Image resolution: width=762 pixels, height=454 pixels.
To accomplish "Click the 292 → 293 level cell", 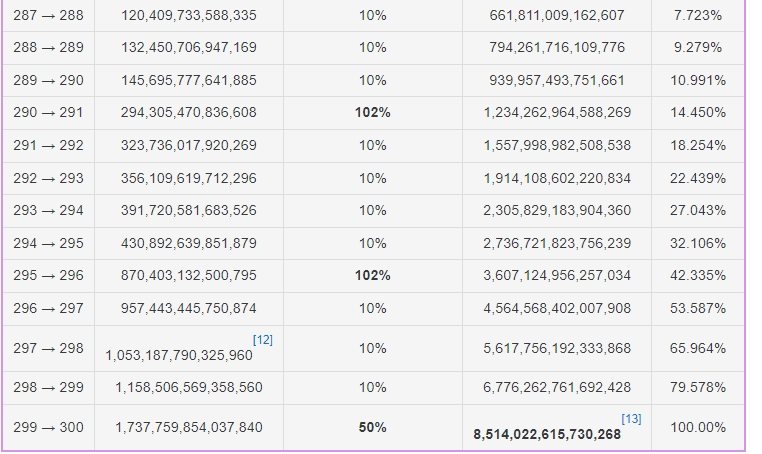I will 48,178.
